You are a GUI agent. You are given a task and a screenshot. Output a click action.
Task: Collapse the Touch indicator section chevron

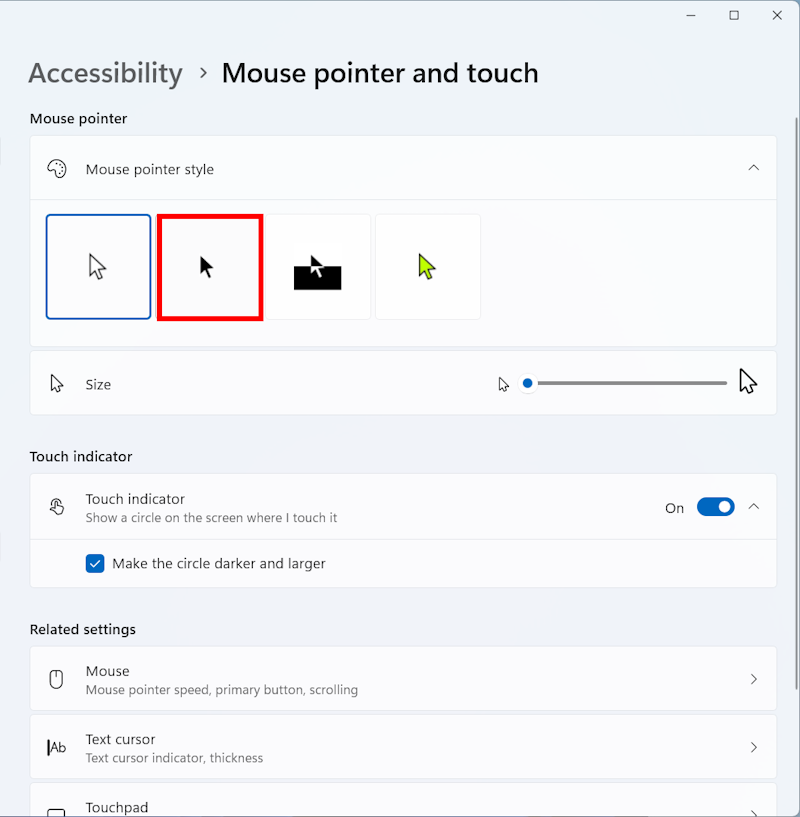coord(754,507)
